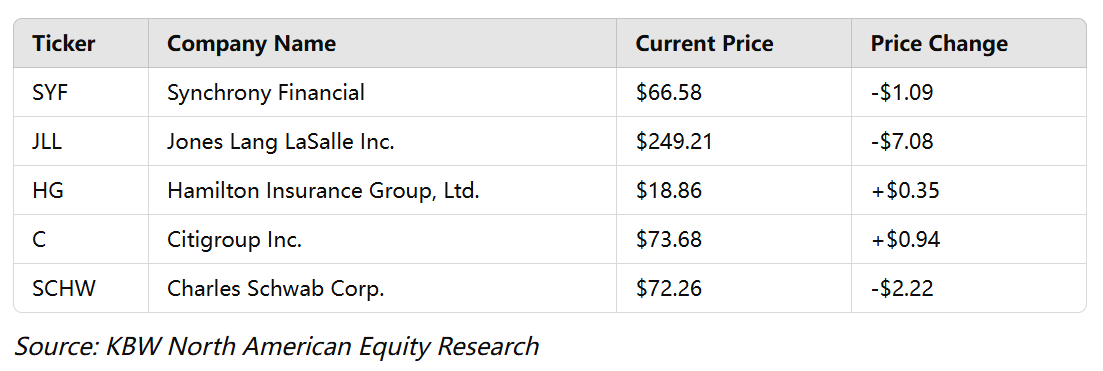
Task: Select the +$0.94 price change cell
Action: pyautogui.click(x=969, y=239)
